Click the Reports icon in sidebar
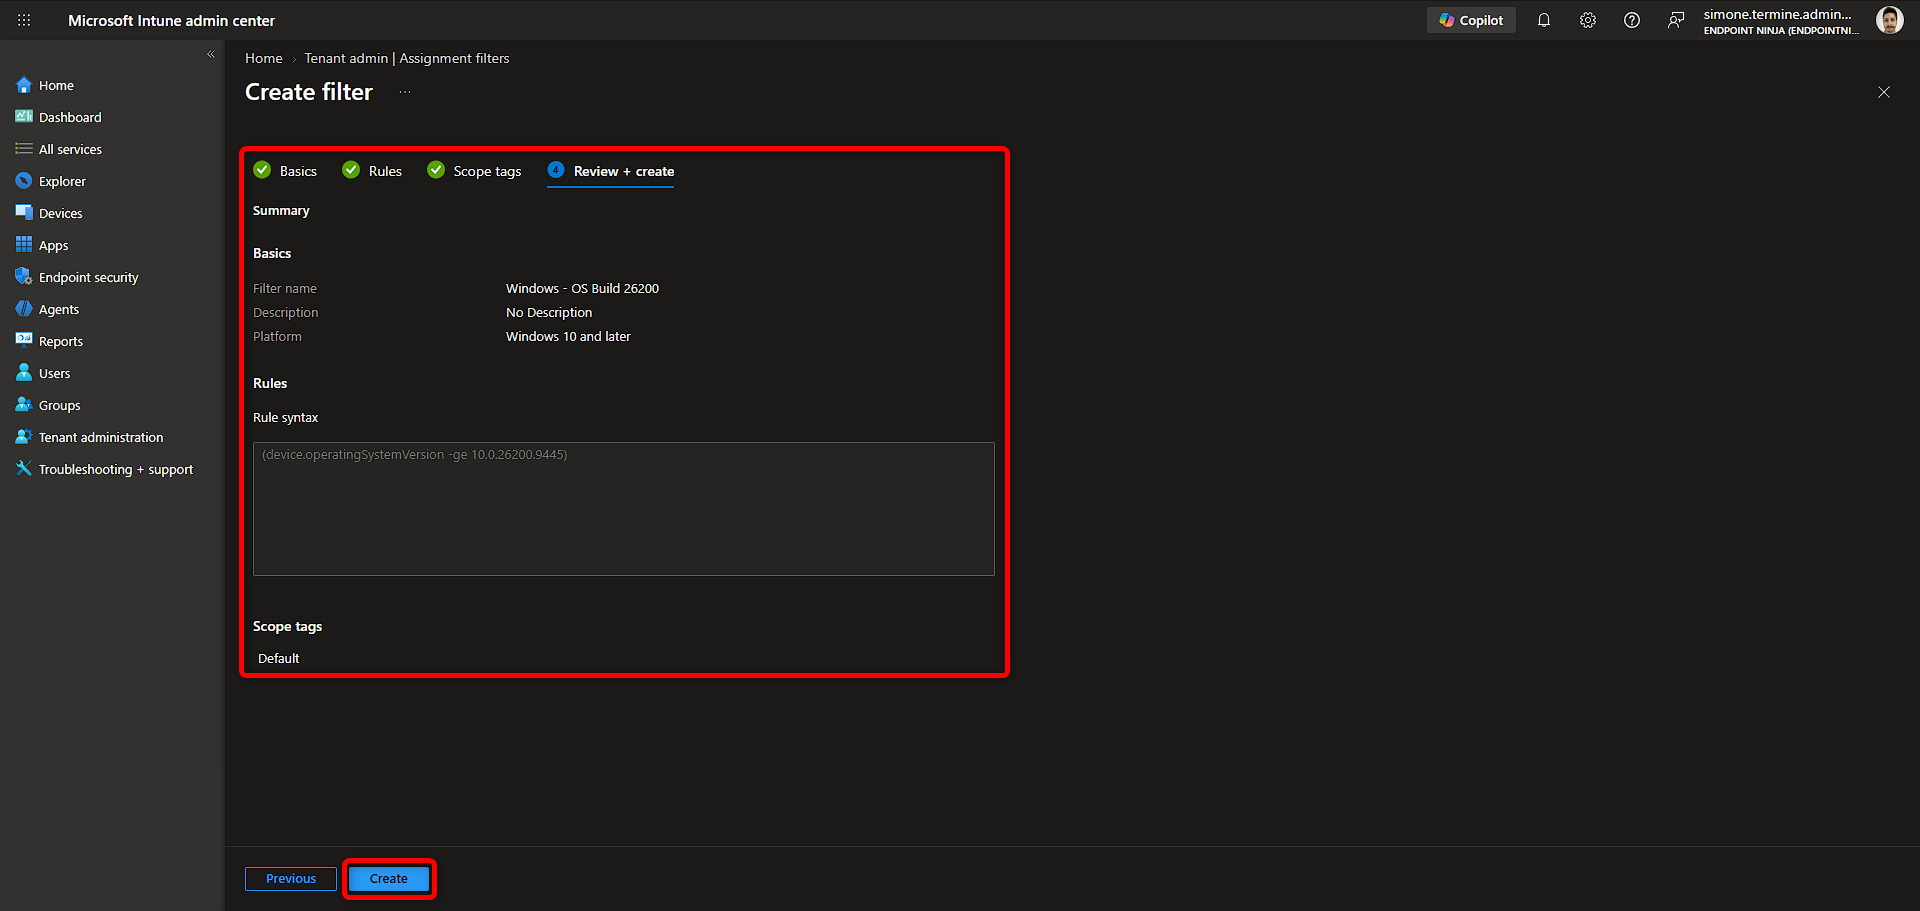Viewport: 1920px width, 911px height. [x=24, y=341]
